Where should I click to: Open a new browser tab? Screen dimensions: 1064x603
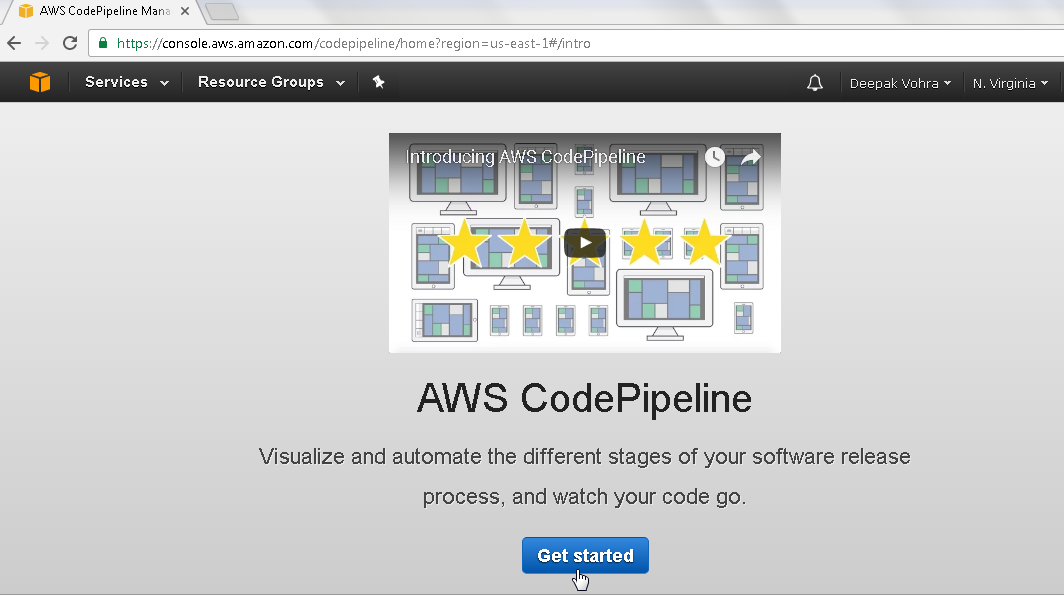tap(221, 12)
